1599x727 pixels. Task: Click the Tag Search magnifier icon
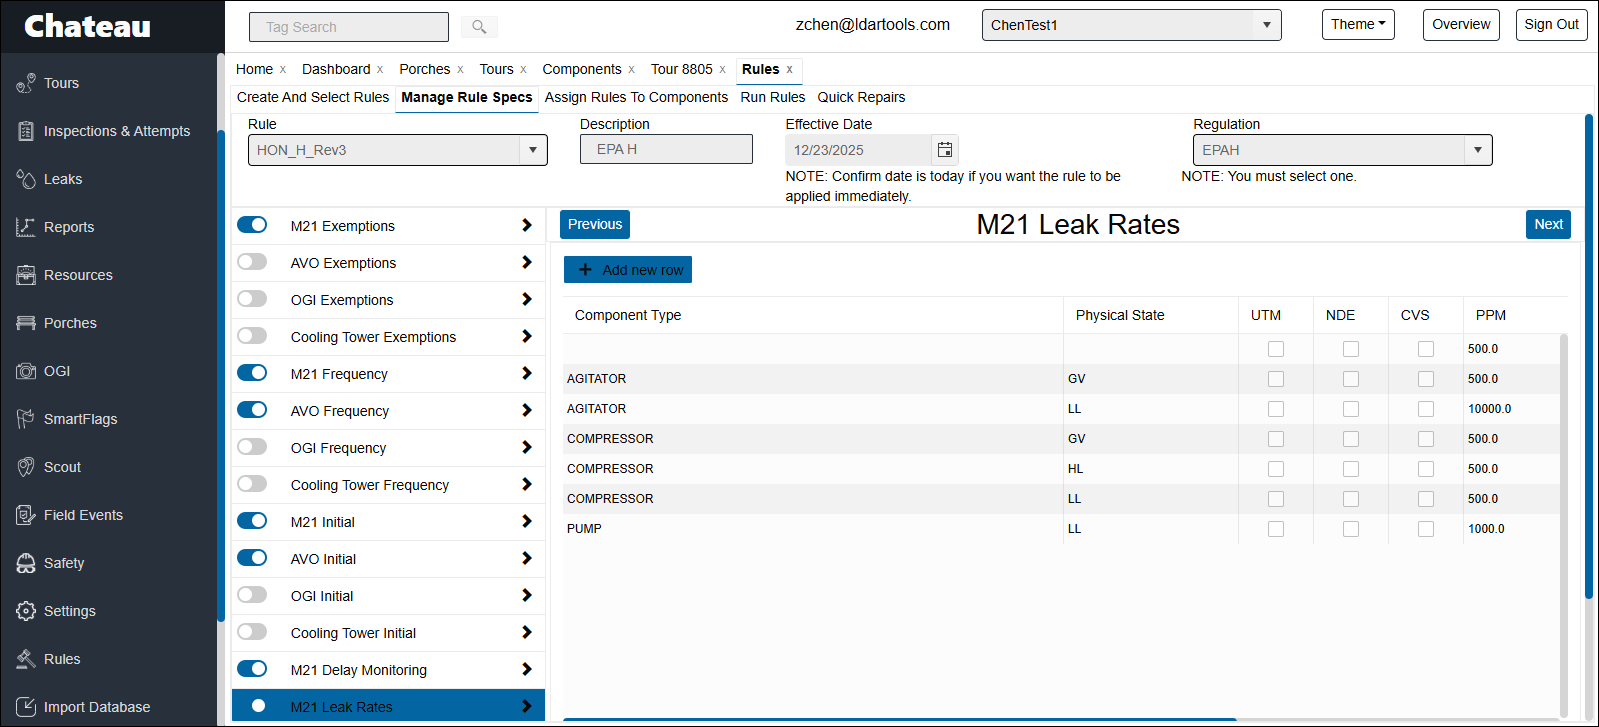pyautogui.click(x=479, y=27)
